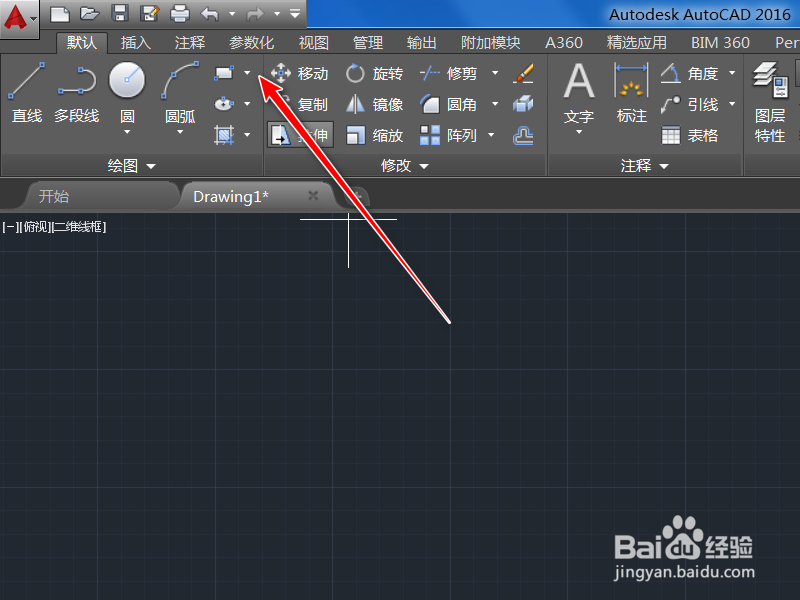Open the redo history dropdown arrow
The width and height of the screenshot is (800, 600).
277,14
